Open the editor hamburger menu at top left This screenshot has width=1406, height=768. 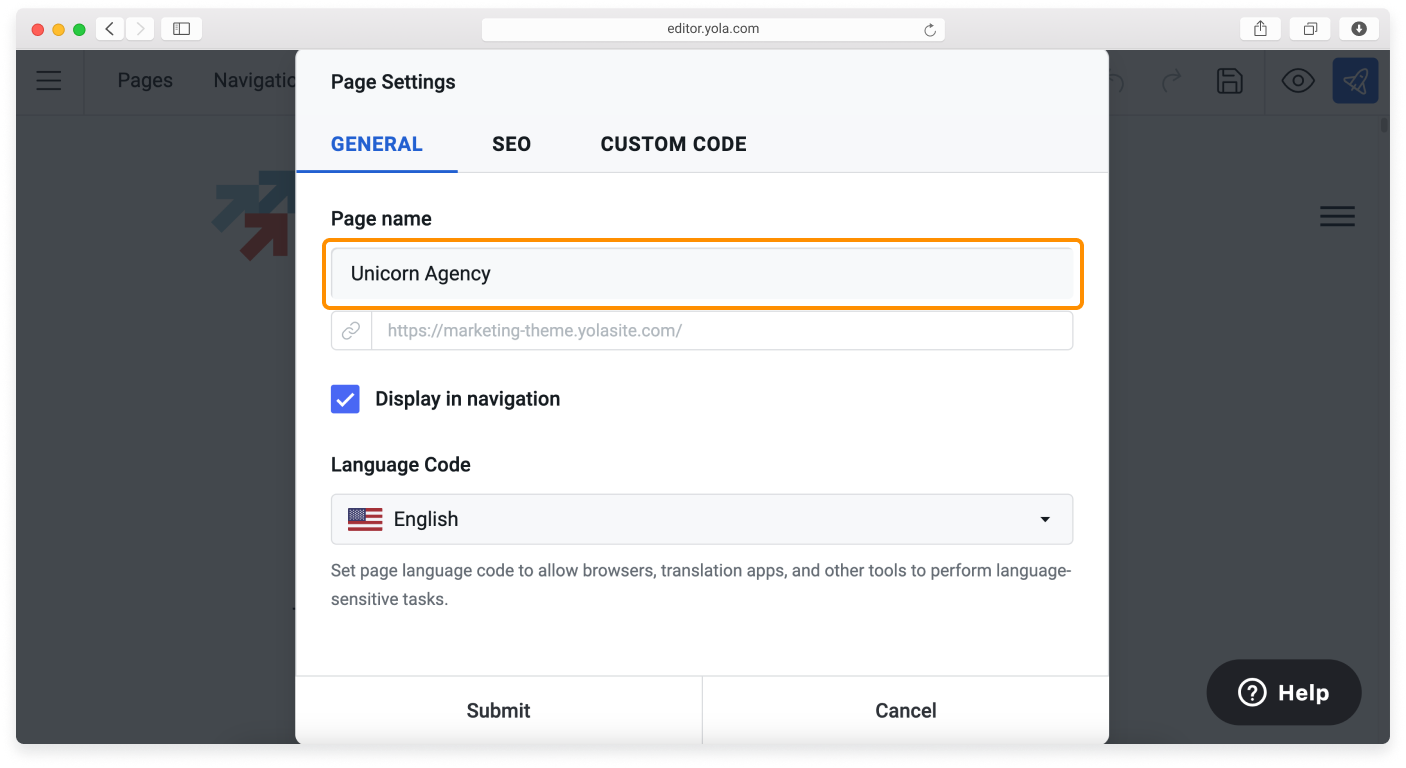[49, 81]
